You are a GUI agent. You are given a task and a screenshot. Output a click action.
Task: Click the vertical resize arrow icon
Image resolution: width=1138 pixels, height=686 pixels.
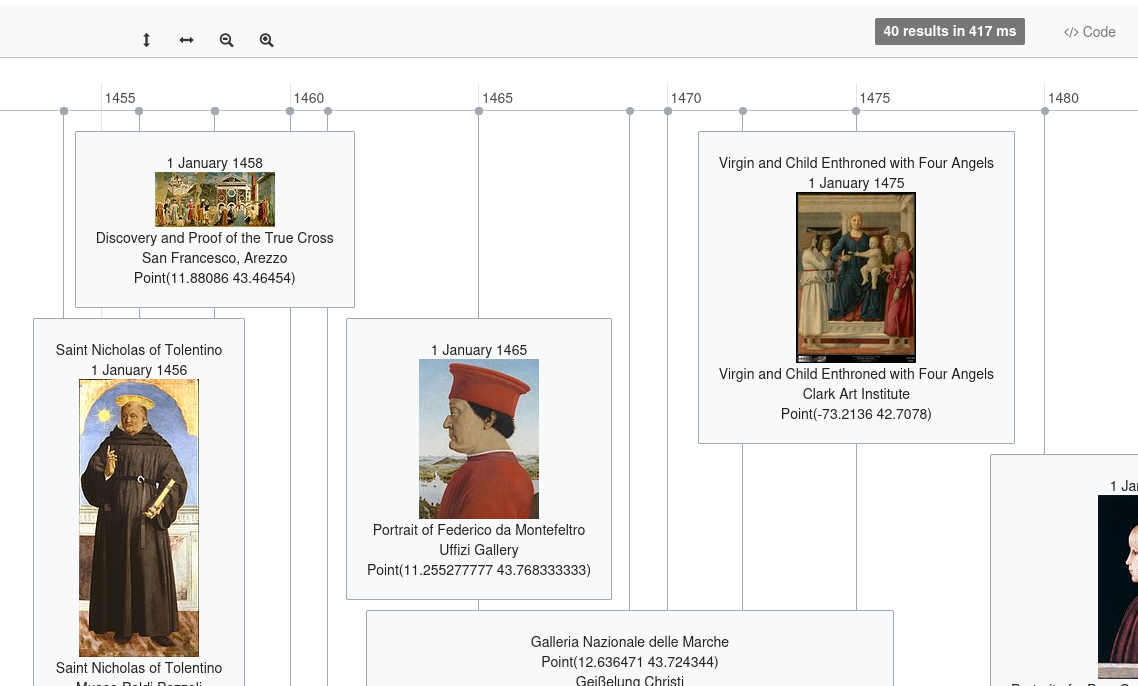[147, 40]
